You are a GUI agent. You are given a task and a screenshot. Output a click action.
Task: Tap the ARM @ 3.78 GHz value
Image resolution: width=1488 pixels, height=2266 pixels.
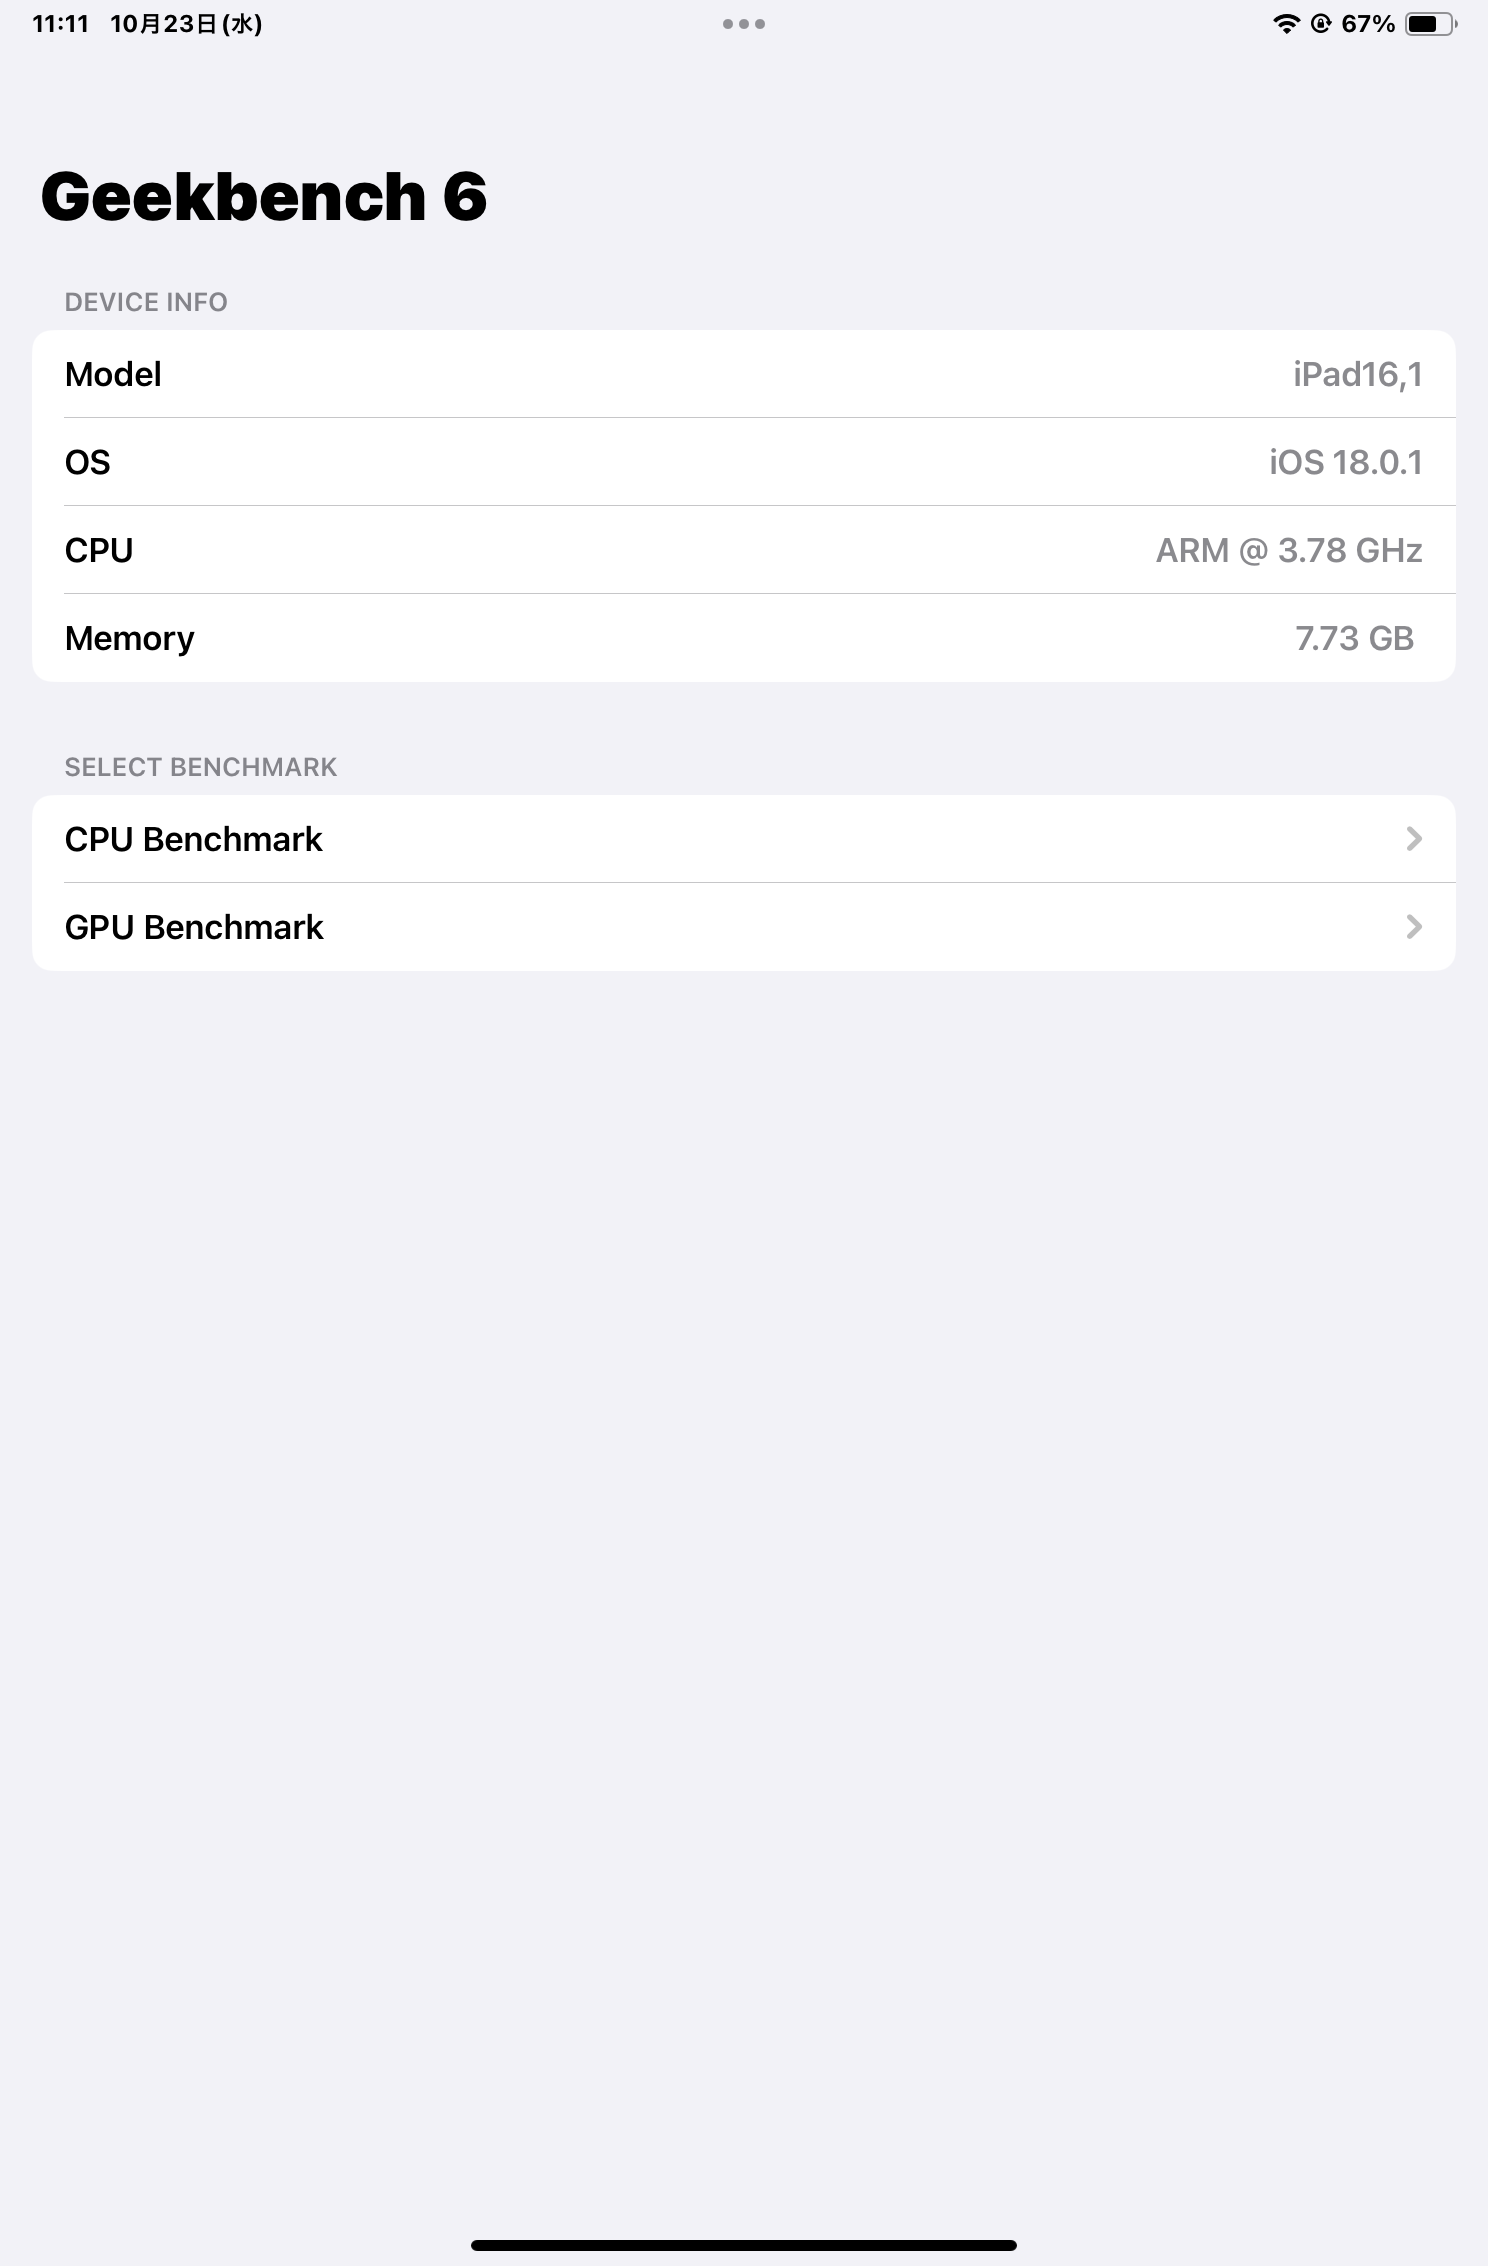tap(1289, 550)
